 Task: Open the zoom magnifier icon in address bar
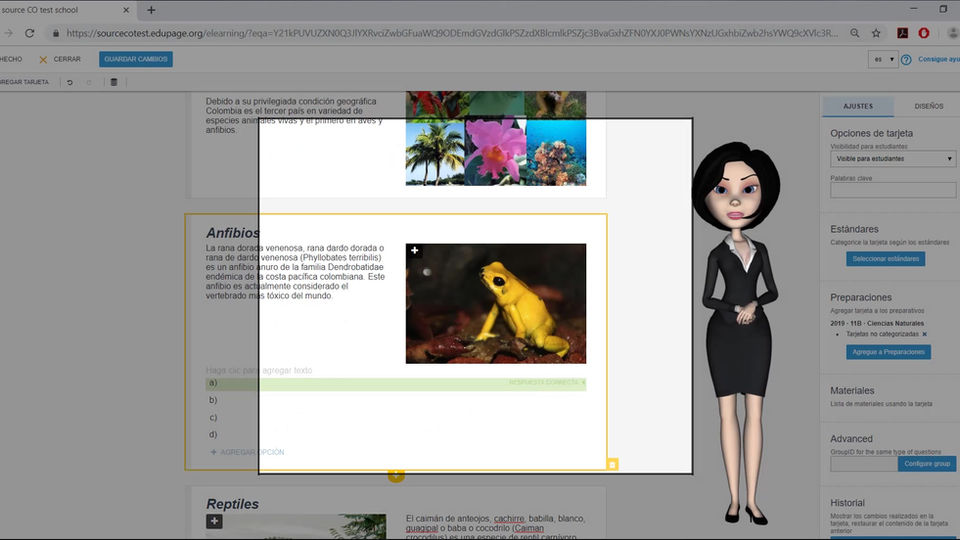(x=855, y=33)
